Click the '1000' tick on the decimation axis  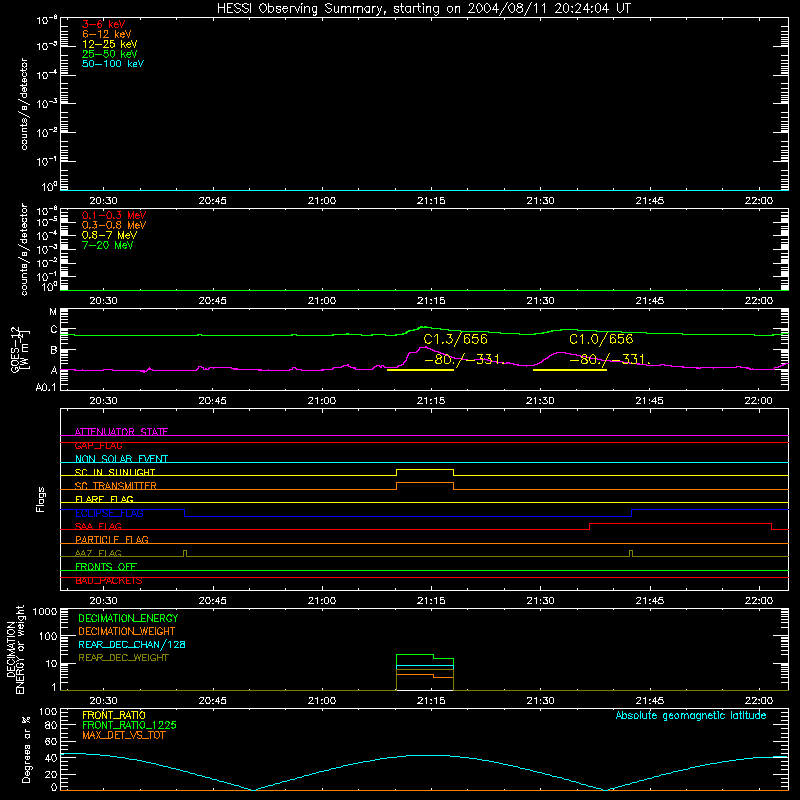pyautogui.click(x=45, y=612)
